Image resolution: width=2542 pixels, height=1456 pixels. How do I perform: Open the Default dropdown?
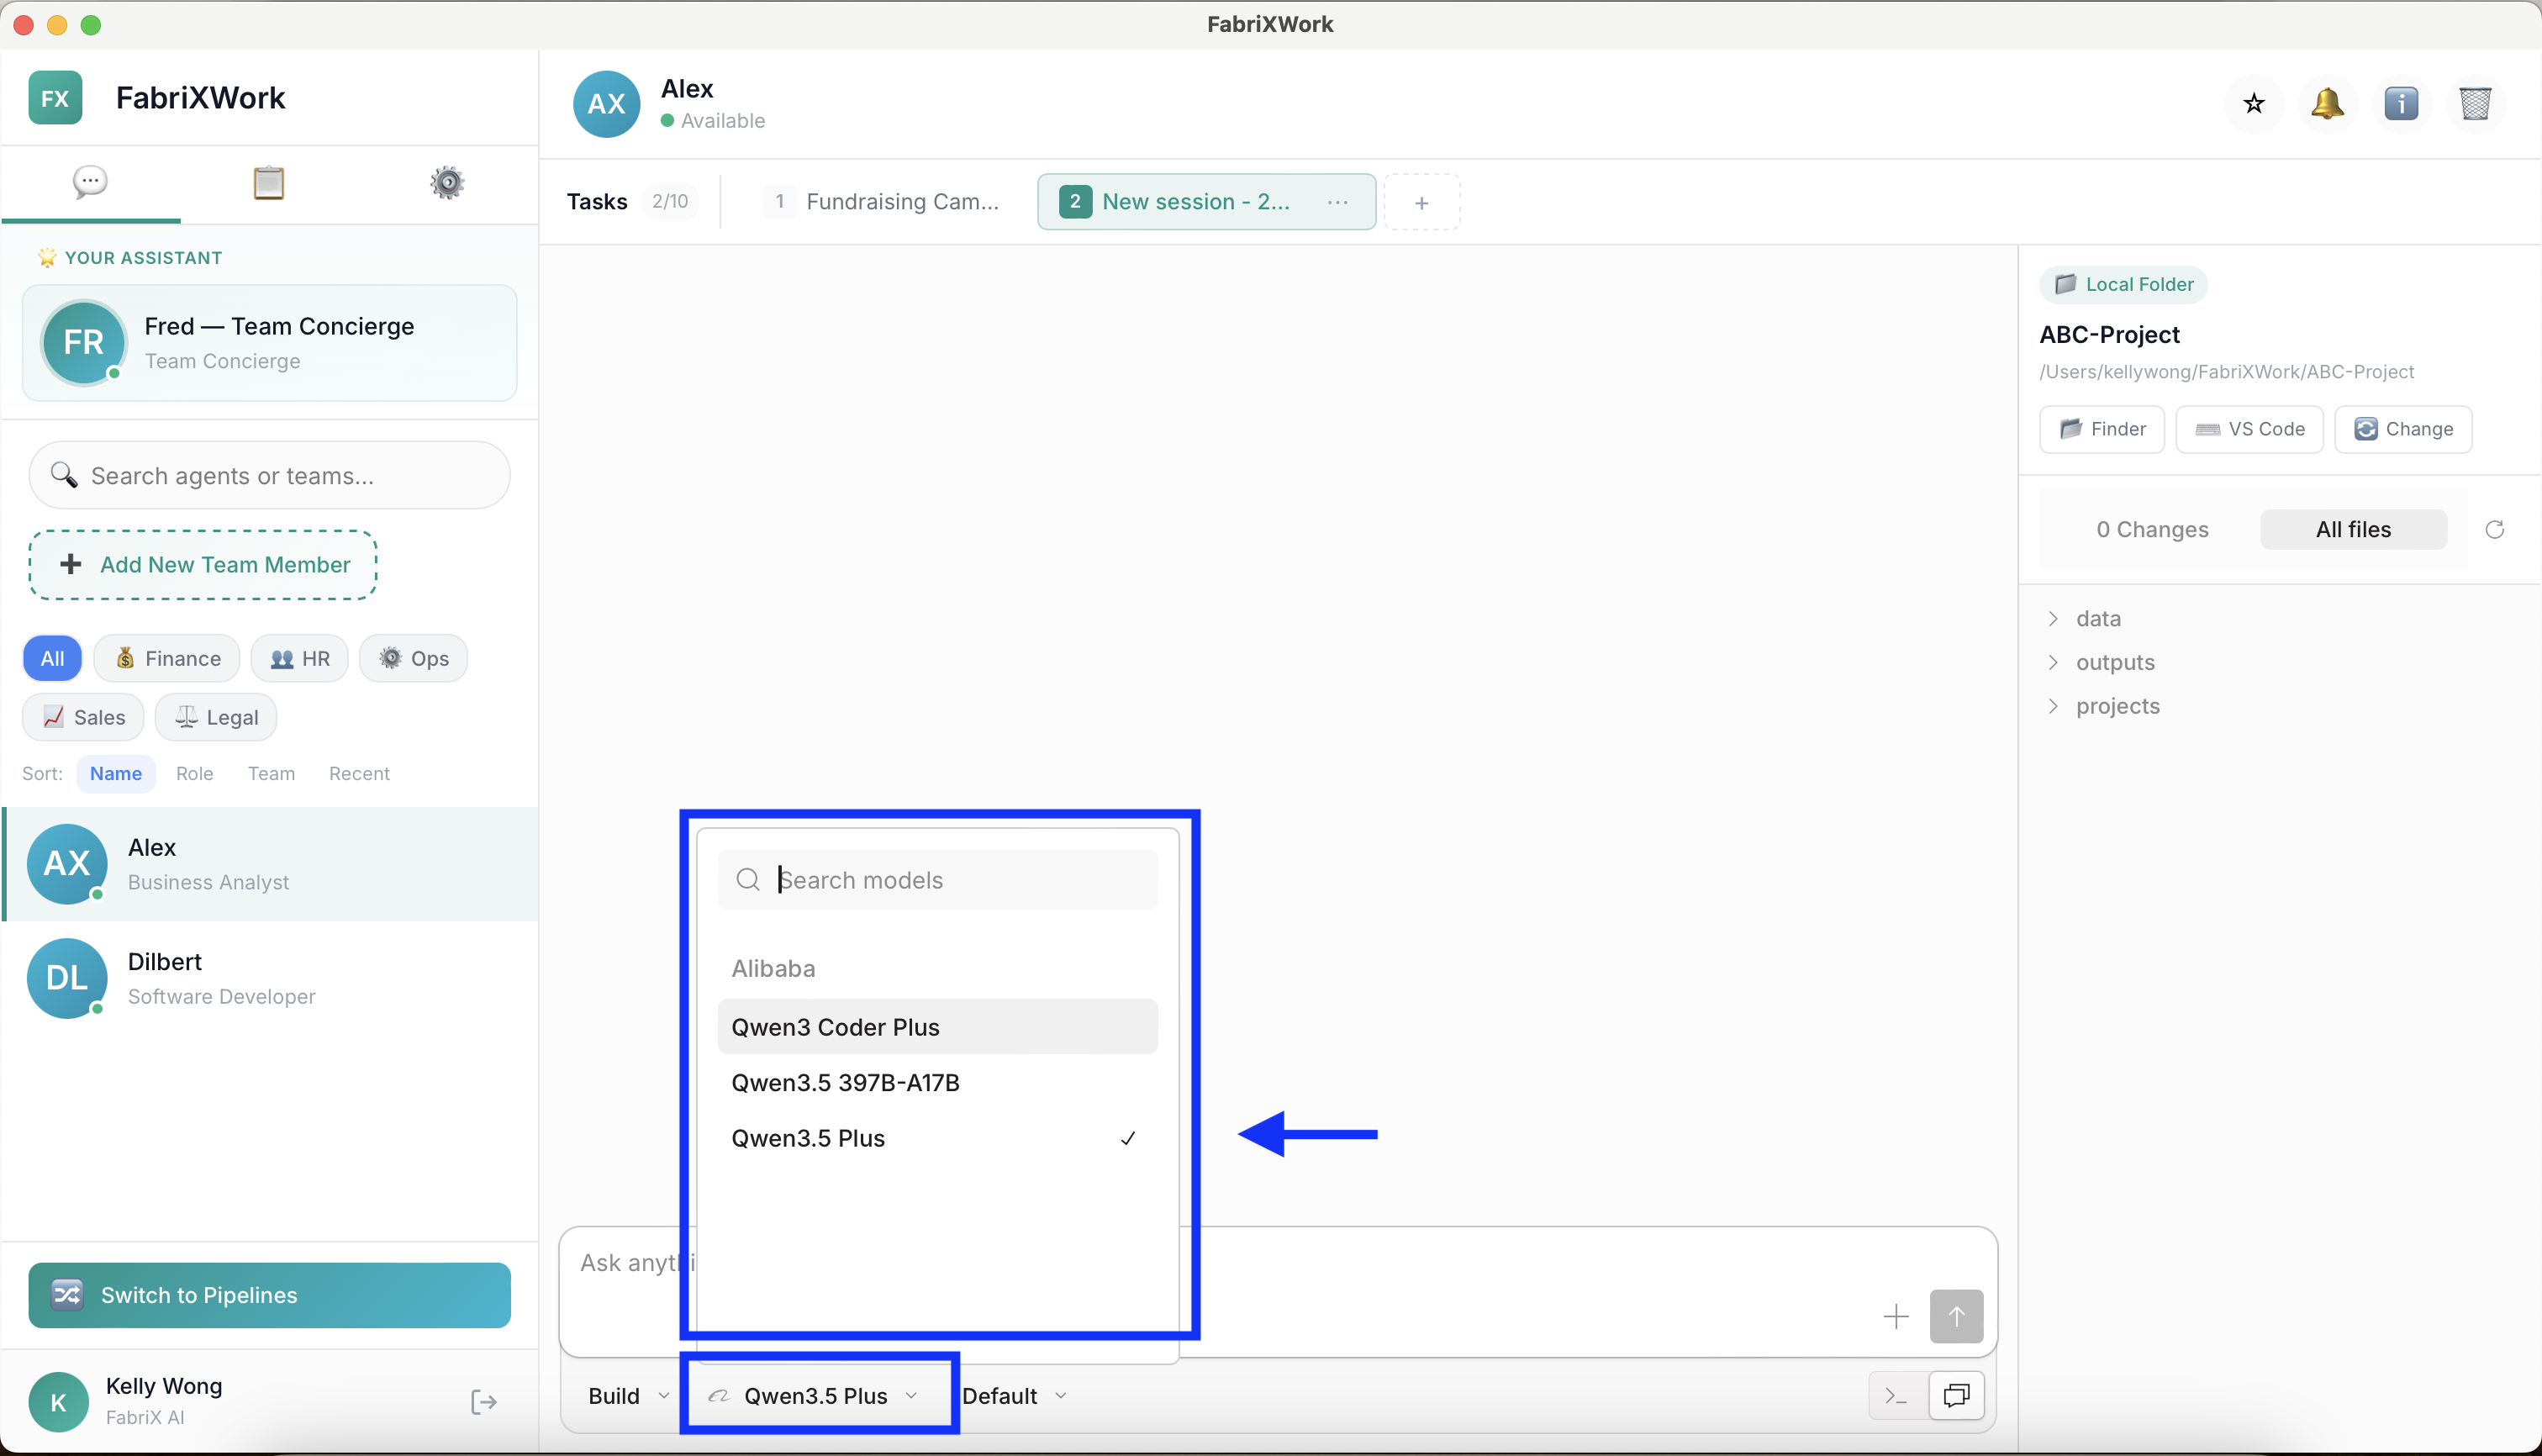[x=1014, y=1396]
